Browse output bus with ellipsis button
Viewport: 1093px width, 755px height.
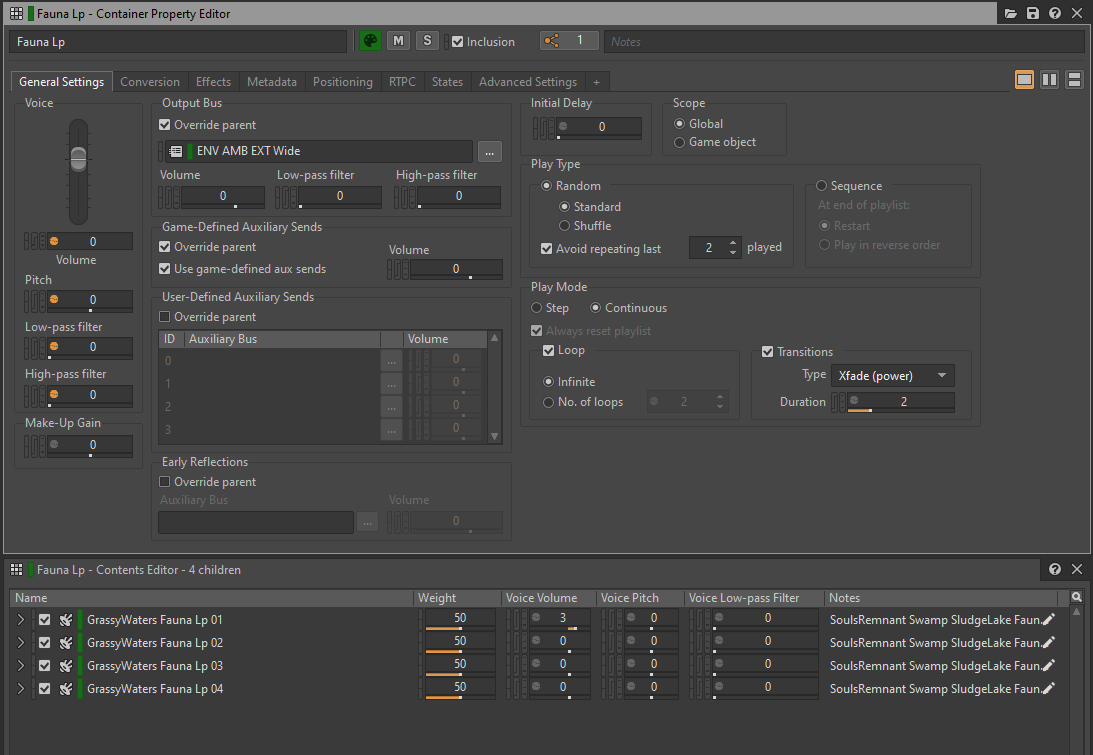[489, 152]
